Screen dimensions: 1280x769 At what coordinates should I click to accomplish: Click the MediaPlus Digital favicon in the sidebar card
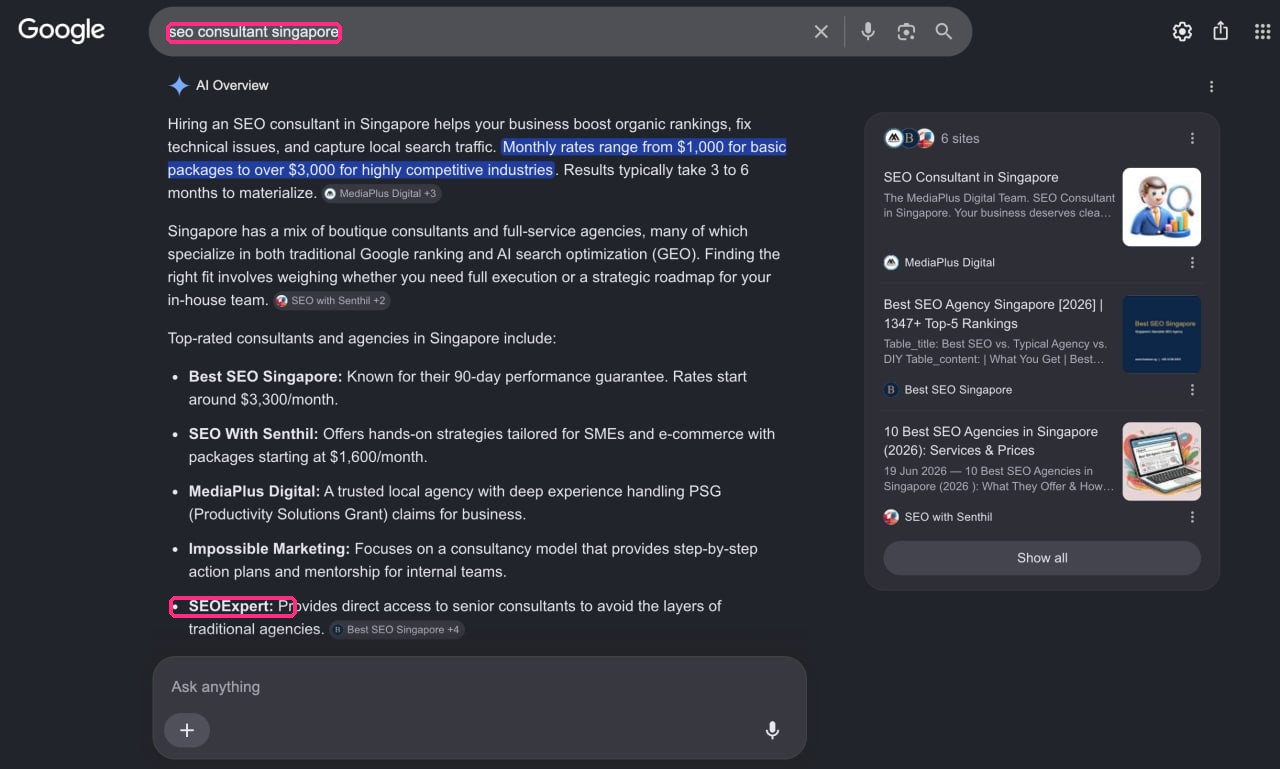[891, 263]
